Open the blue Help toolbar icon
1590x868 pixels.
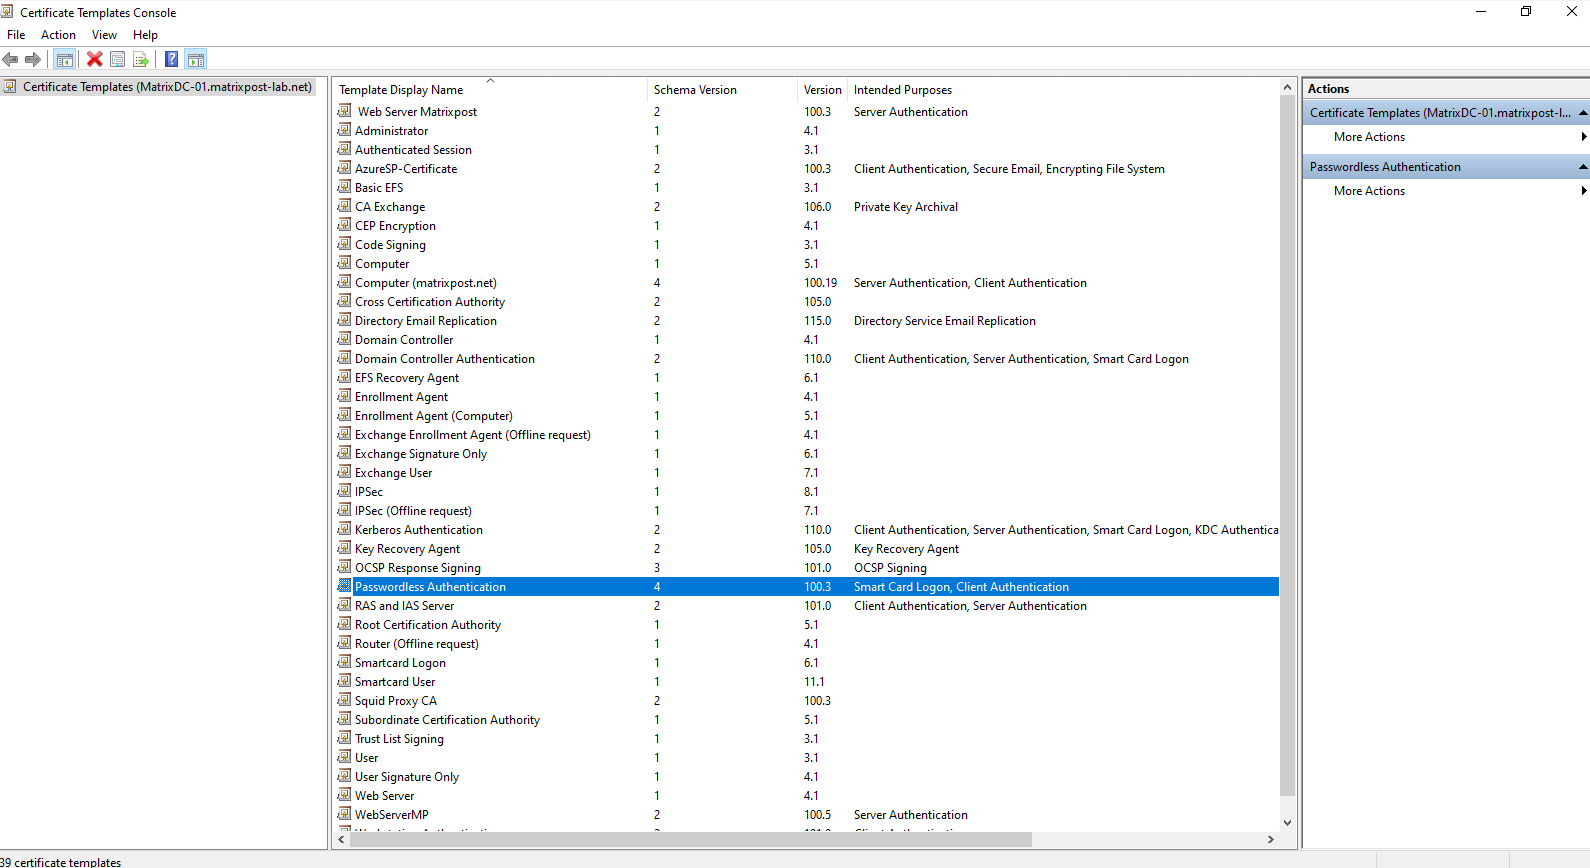(172, 59)
